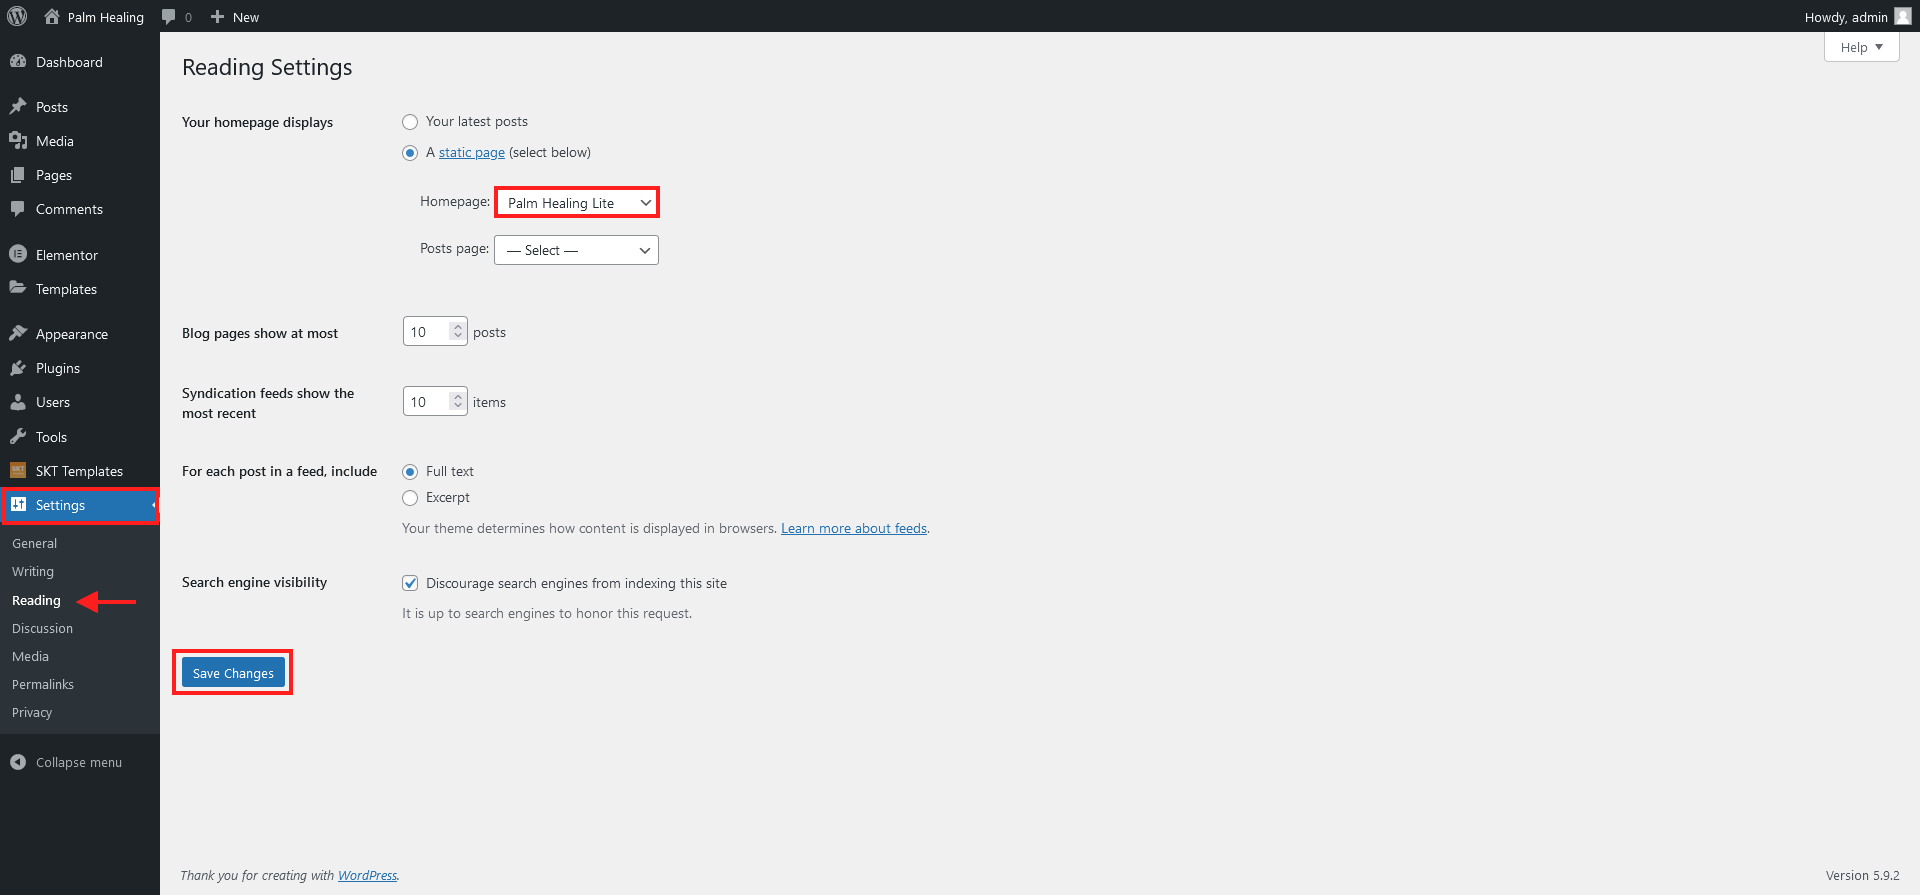Screen dimensions: 1920x895
Task: Click the Plugins plug icon
Action: pos(18,367)
